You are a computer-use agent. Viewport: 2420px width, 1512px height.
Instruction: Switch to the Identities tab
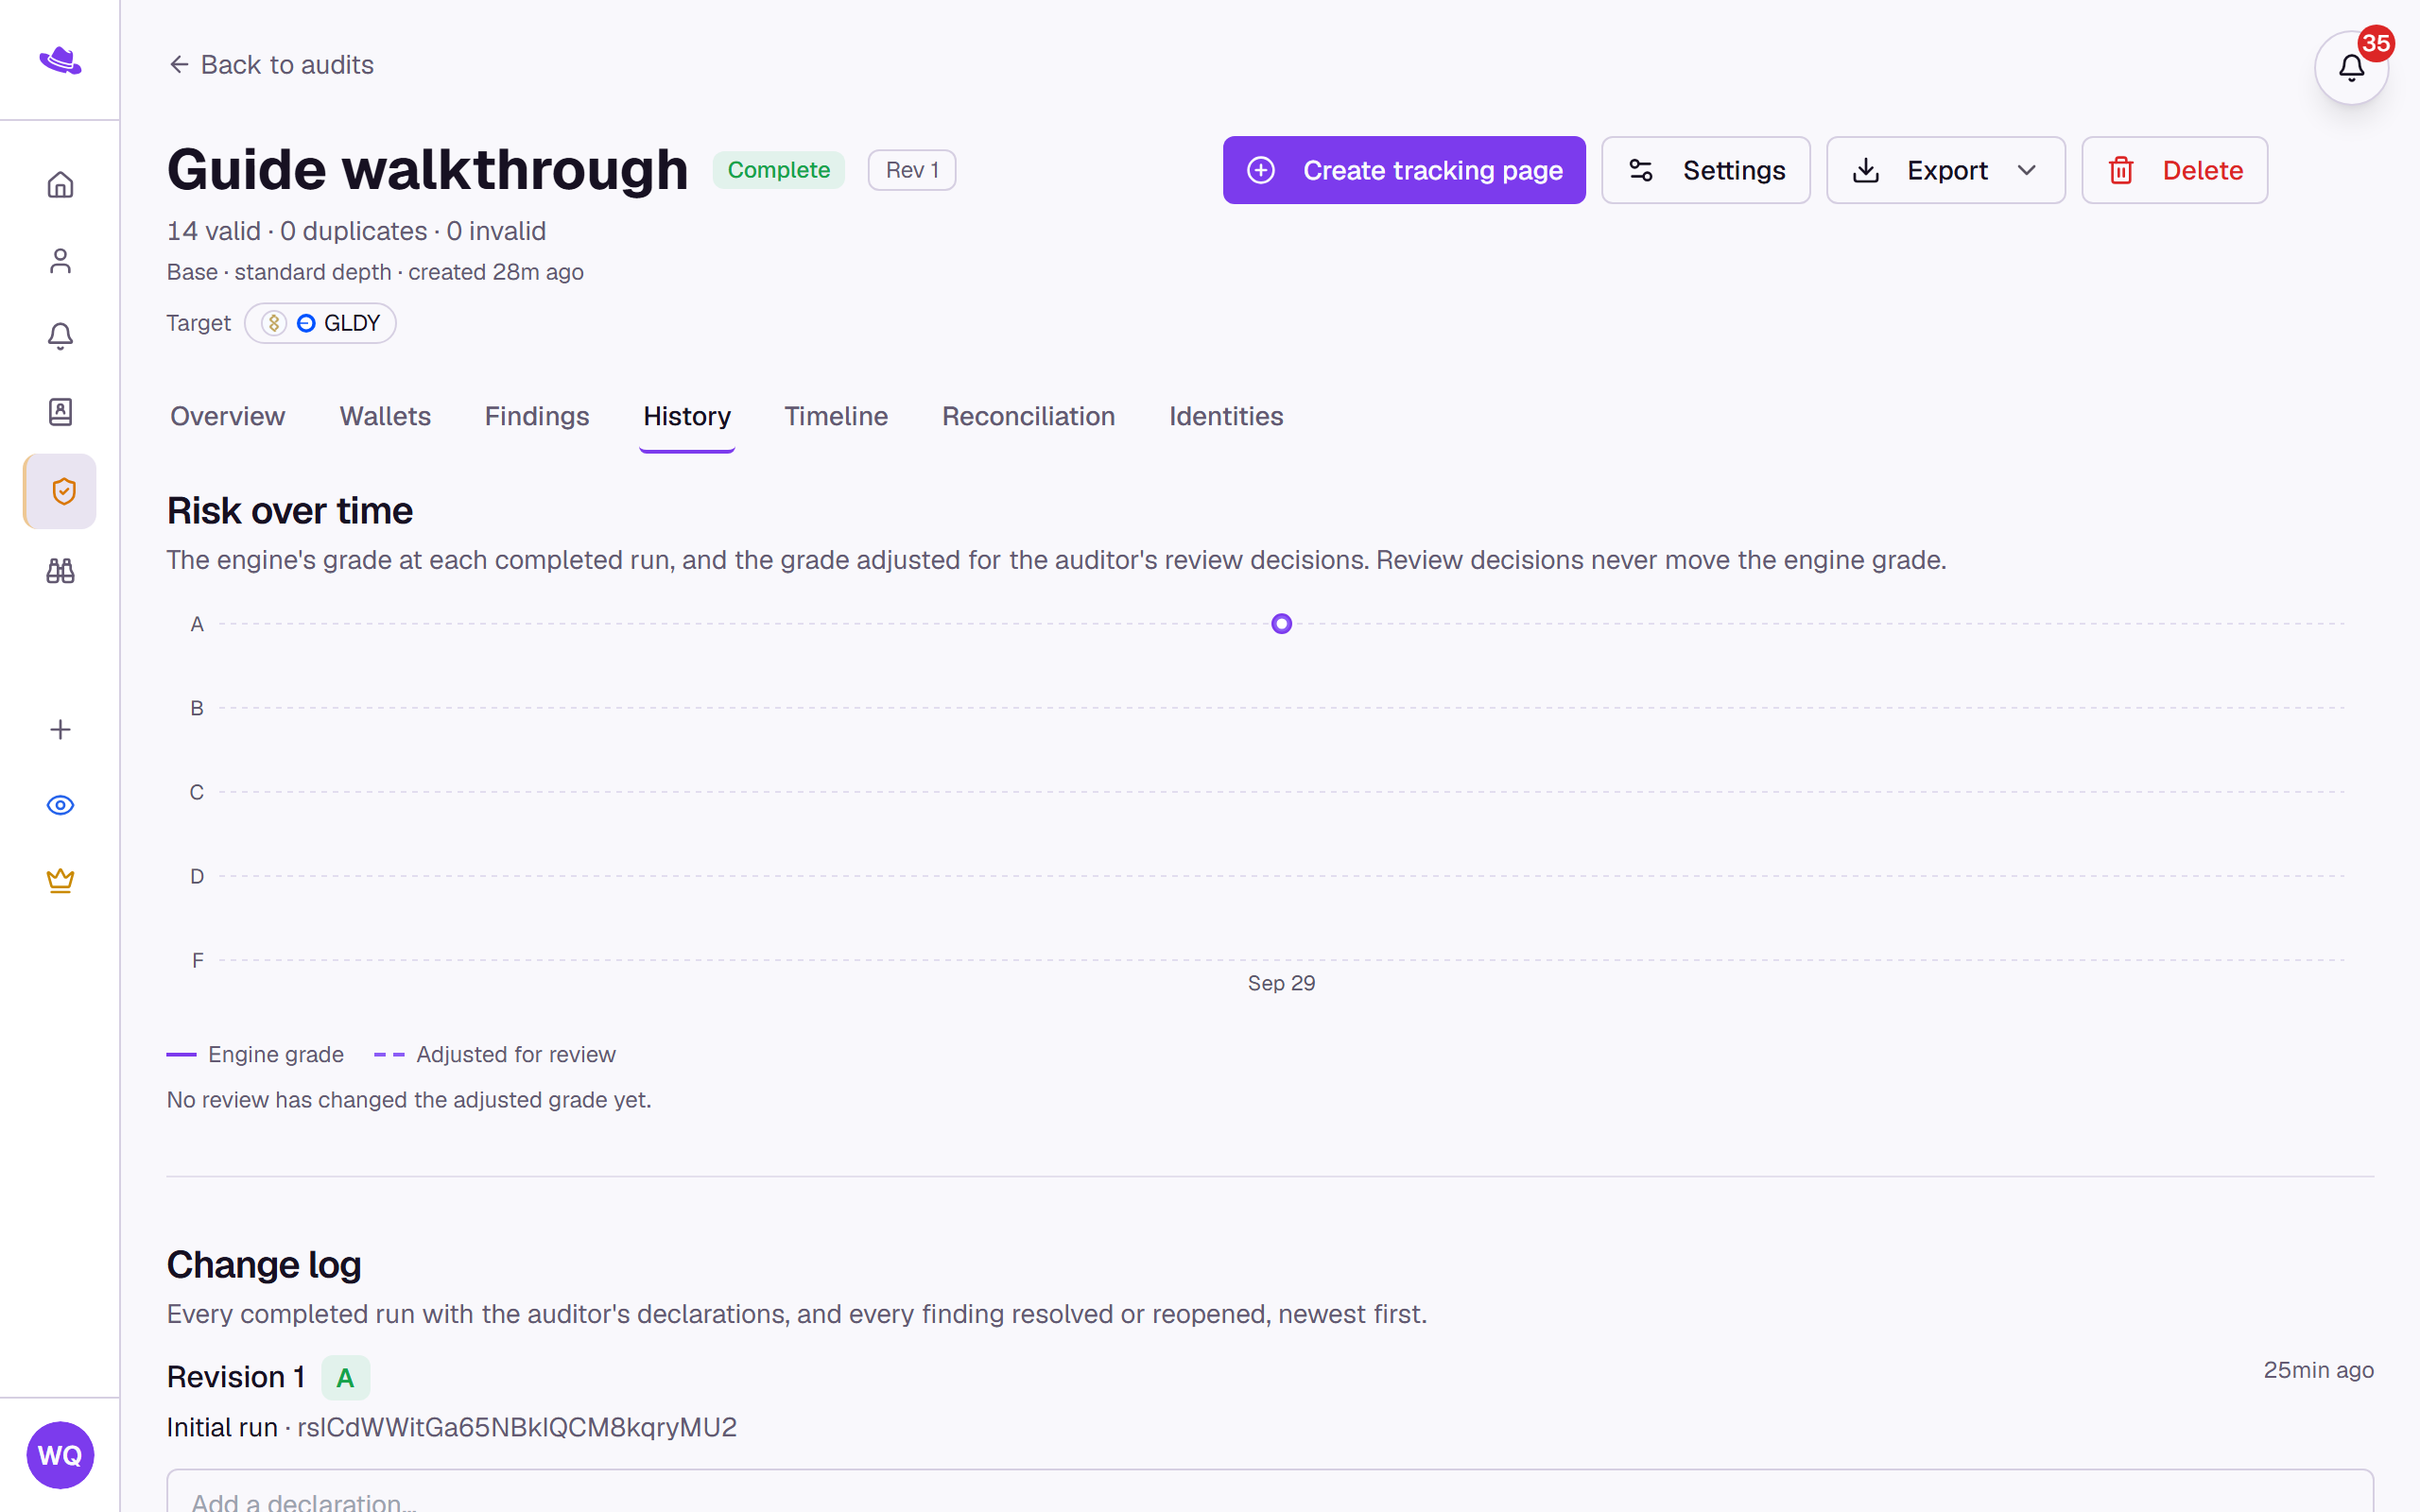pos(1226,416)
